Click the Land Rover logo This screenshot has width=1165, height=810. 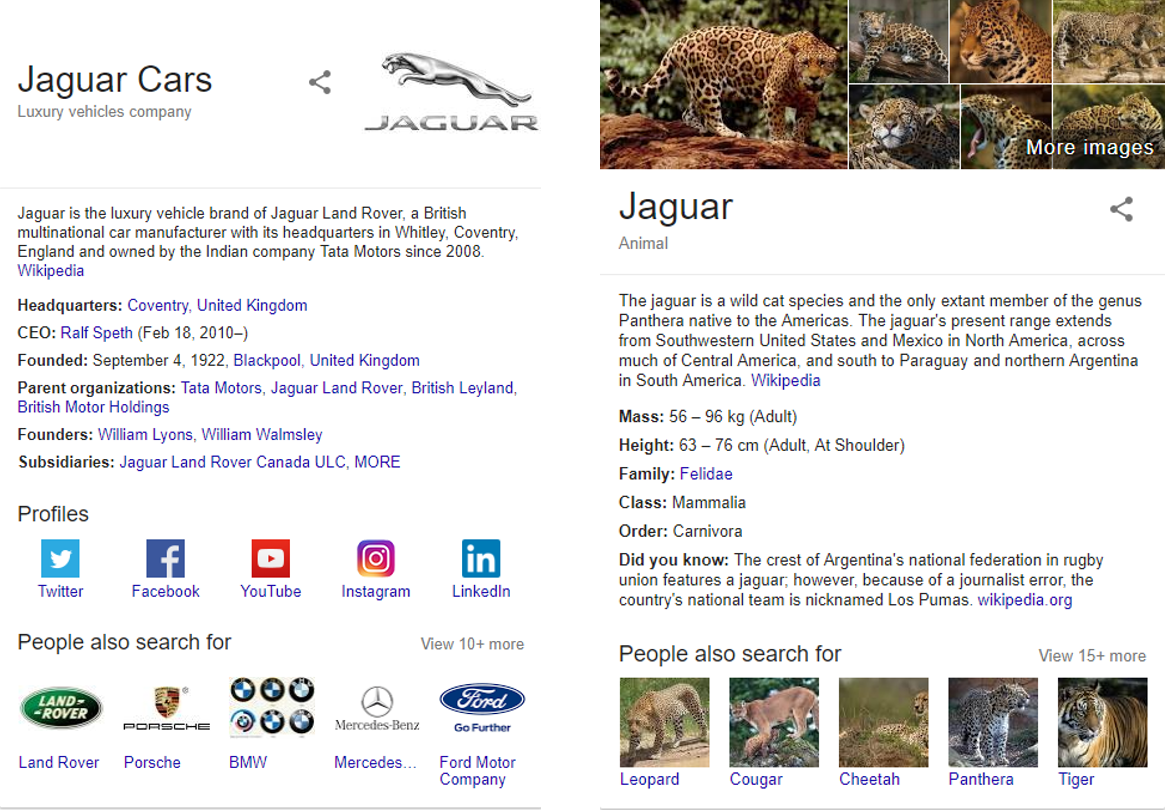[60, 708]
